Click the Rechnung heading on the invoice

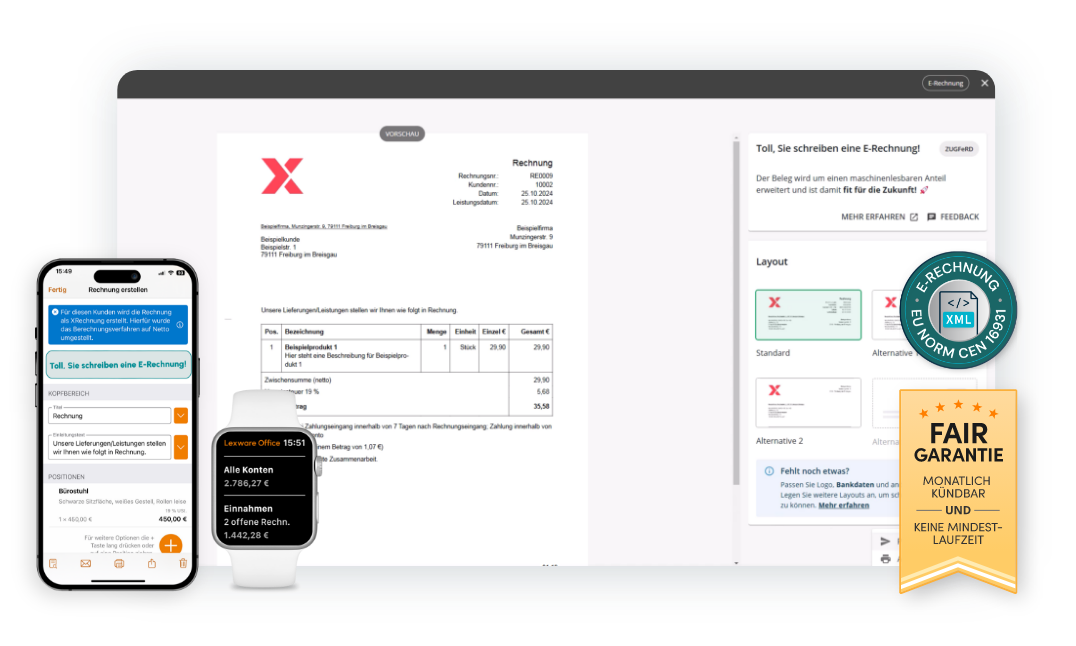point(532,163)
